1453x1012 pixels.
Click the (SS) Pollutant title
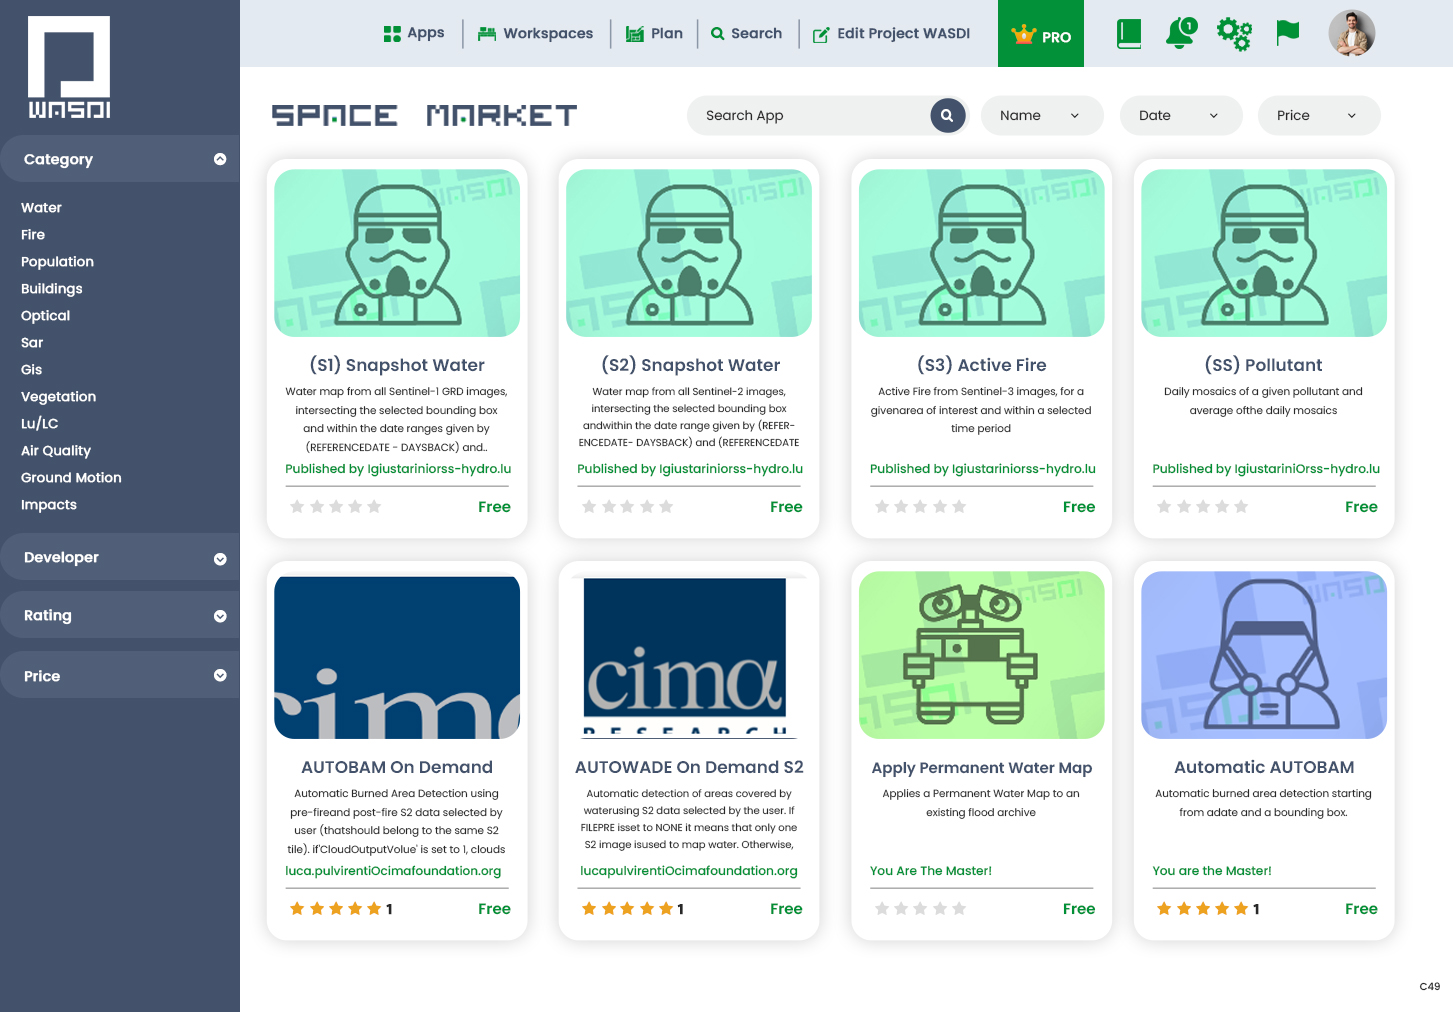coord(1264,365)
